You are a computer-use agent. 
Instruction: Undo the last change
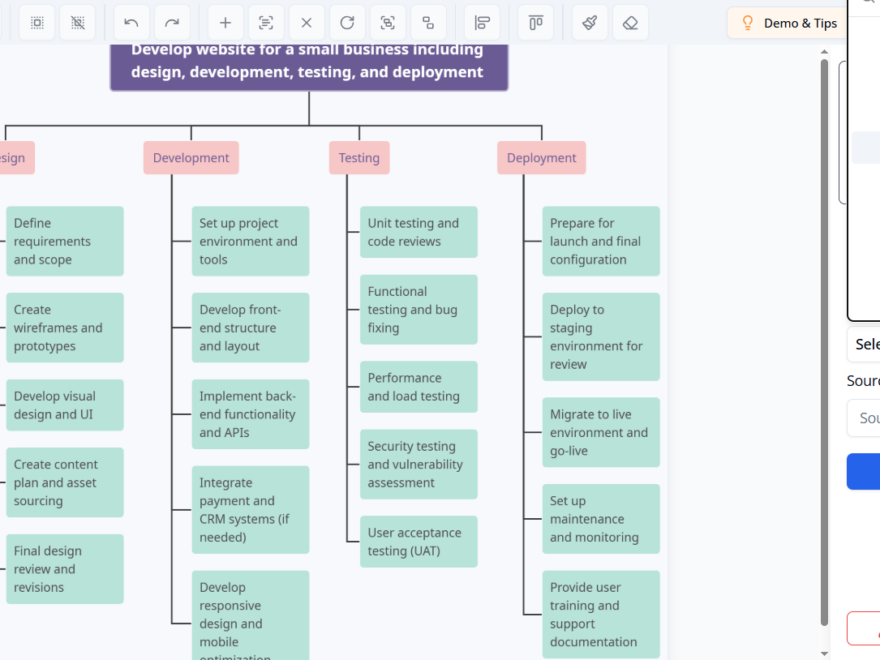pos(130,22)
